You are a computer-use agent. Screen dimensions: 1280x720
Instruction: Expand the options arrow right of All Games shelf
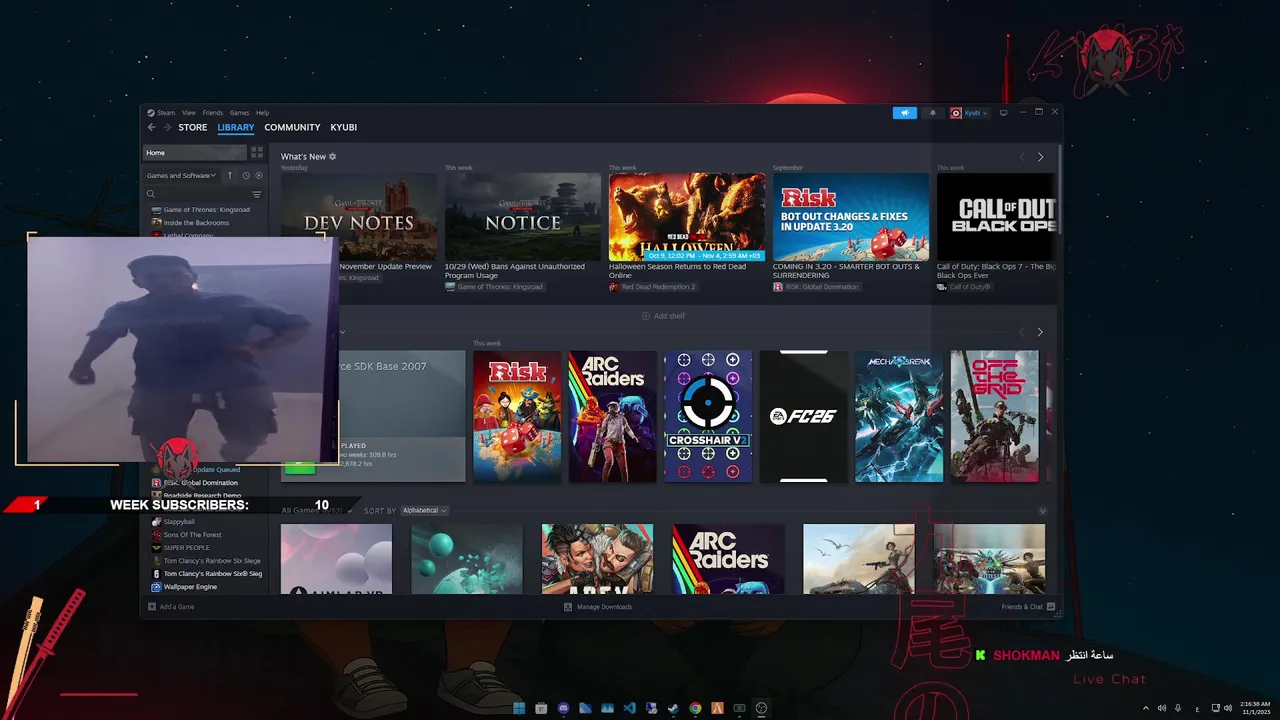[x=1042, y=511]
